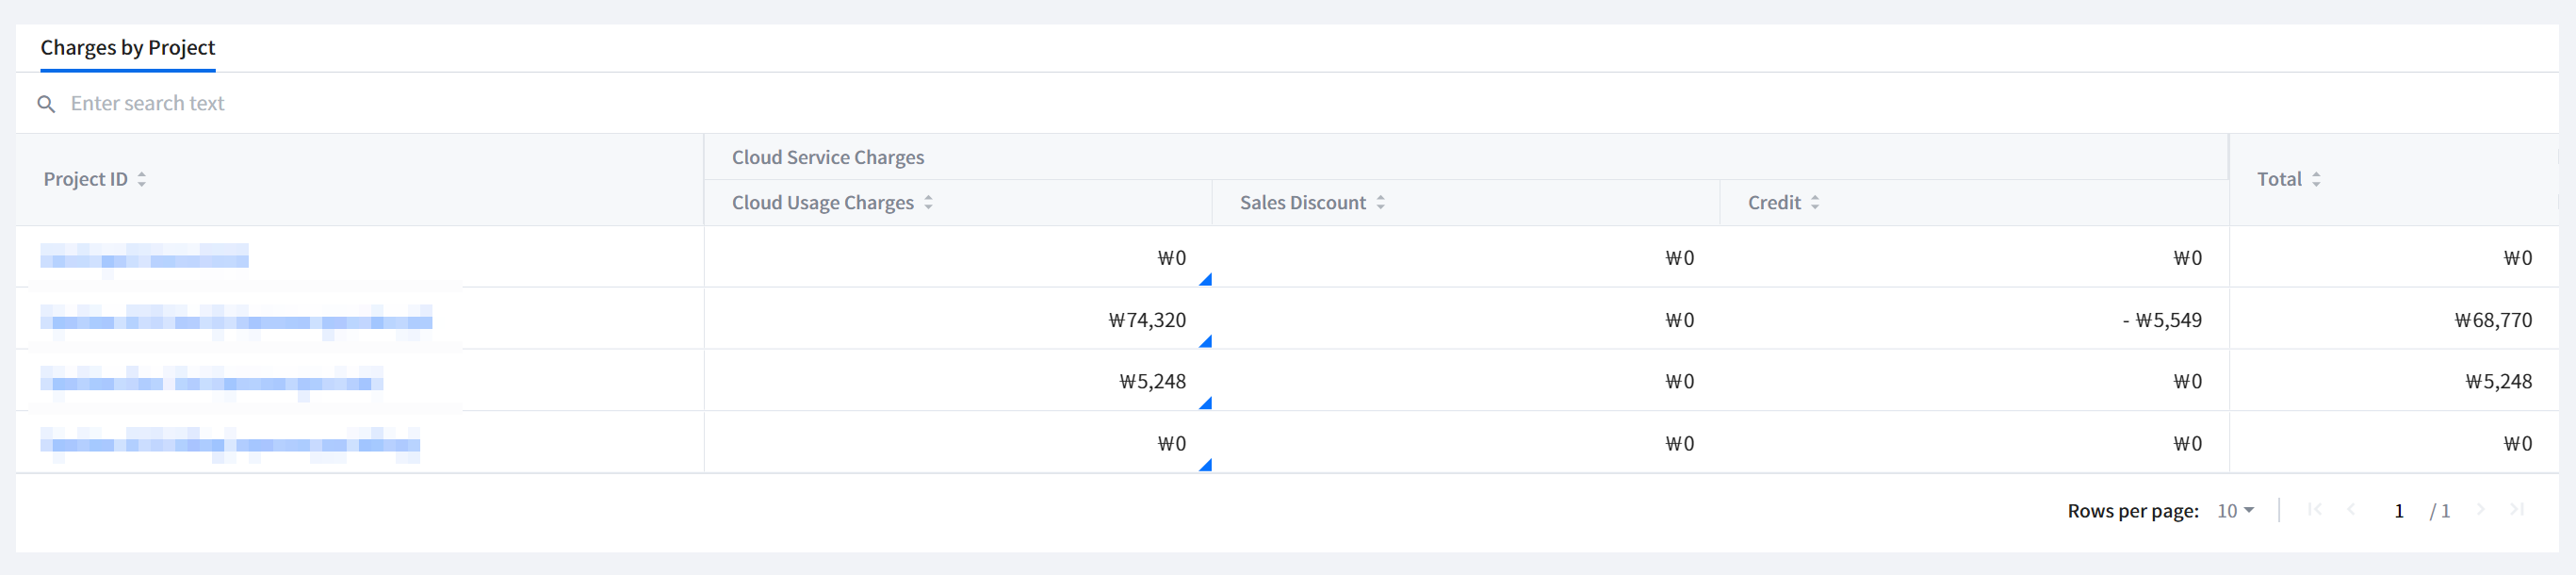Viewport: 2576px width, 575px height.
Task: Sort by Total column
Action: click(x=2315, y=179)
